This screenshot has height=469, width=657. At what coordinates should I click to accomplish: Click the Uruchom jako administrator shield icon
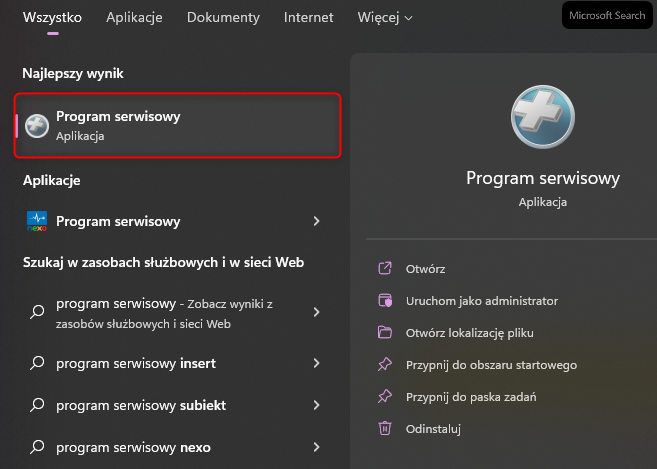(384, 301)
